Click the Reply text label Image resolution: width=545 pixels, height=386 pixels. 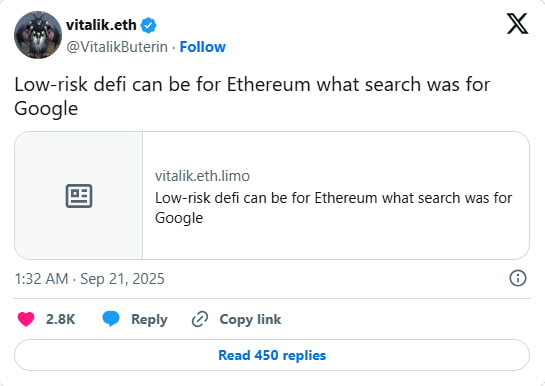[149, 319]
